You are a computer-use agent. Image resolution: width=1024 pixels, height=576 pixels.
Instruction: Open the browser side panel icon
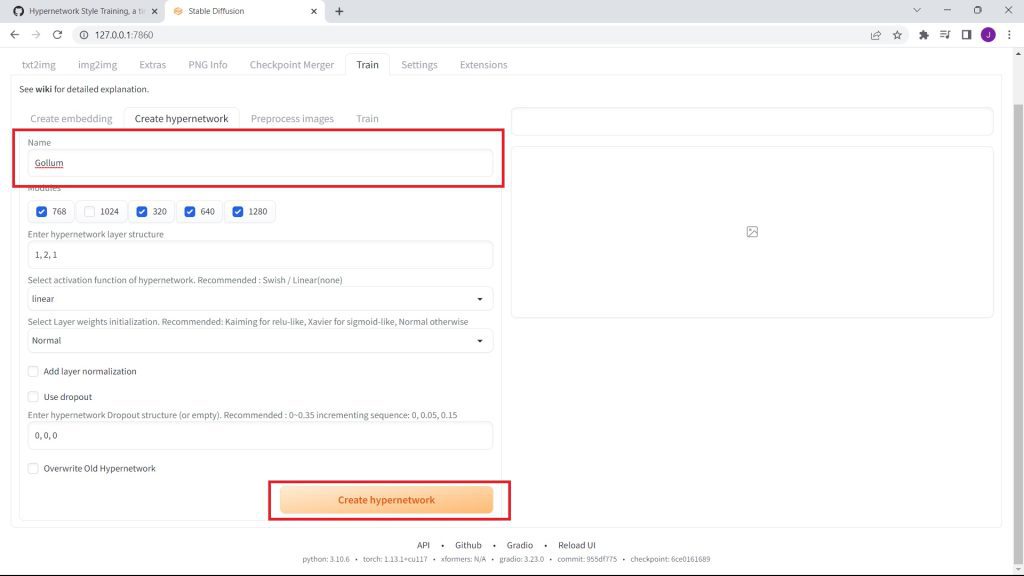point(966,34)
